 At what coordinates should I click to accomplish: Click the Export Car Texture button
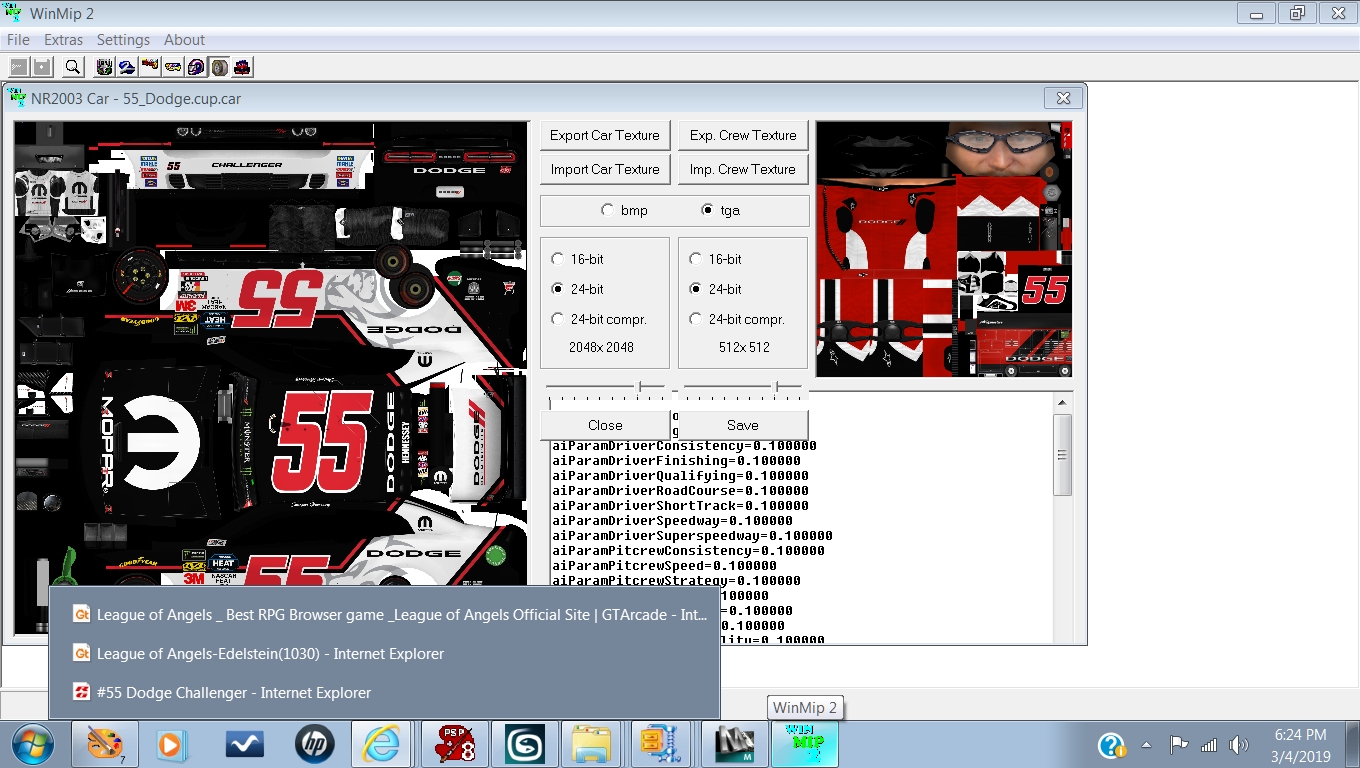pyautogui.click(x=604, y=135)
